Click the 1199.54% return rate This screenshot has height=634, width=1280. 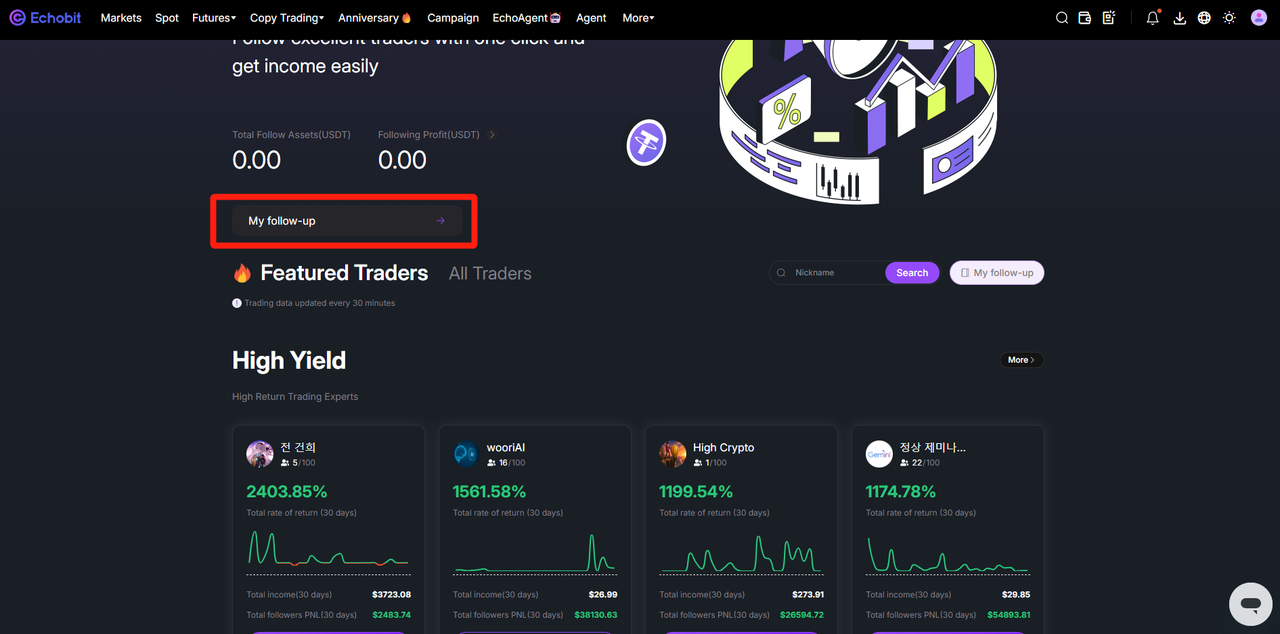(x=696, y=492)
